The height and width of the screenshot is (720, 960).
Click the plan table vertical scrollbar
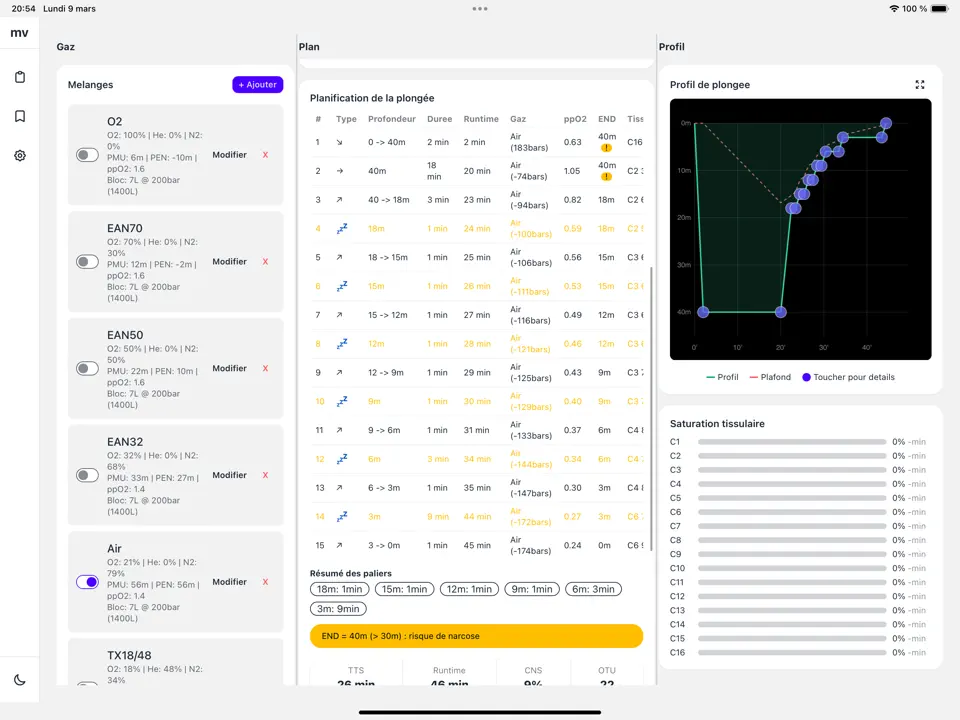652,400
